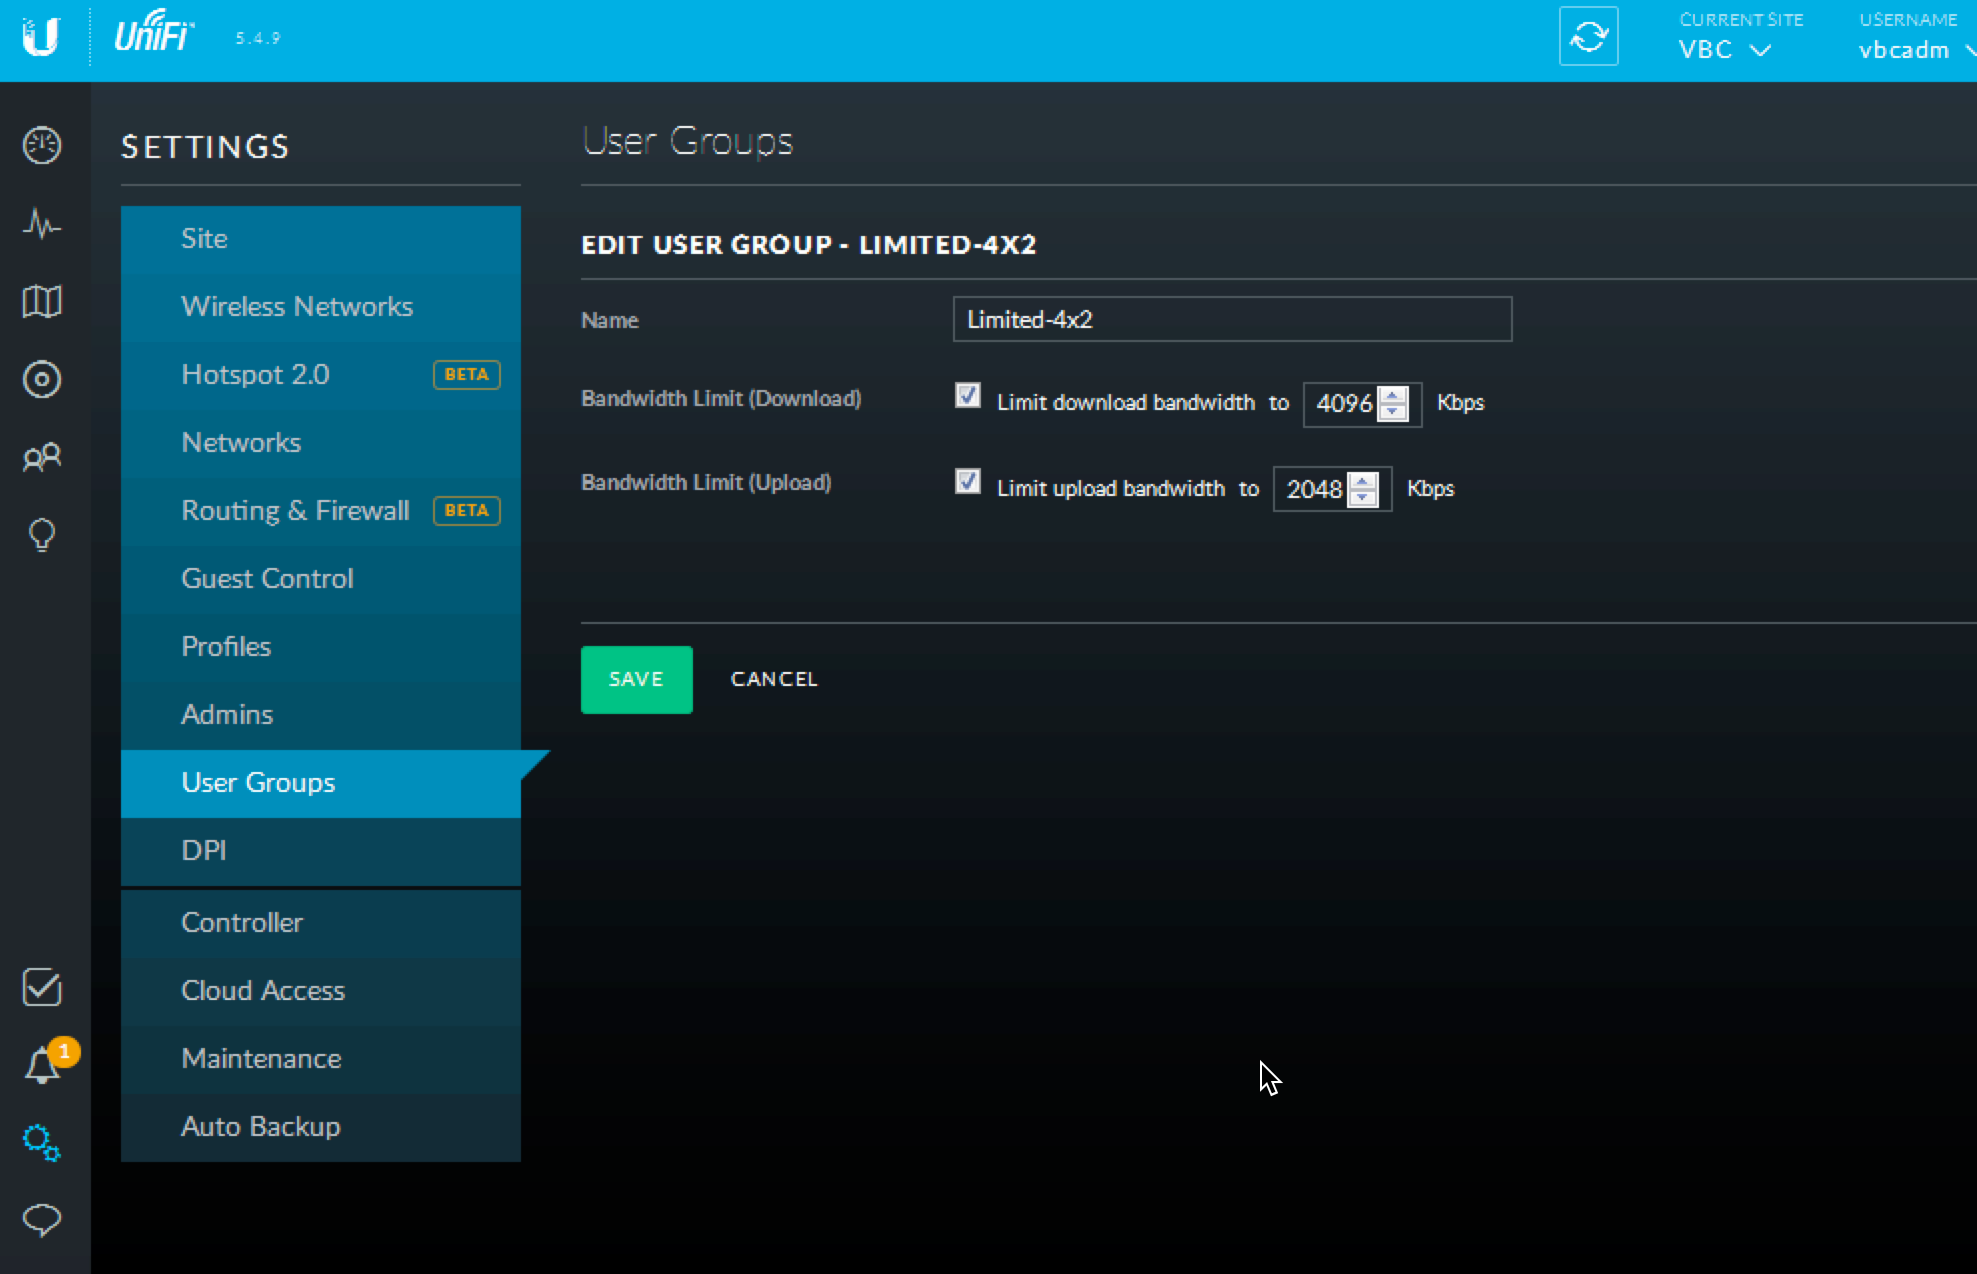
Task: Decrease upload bandwidth stepper value
Action: tap(1362, 497)
